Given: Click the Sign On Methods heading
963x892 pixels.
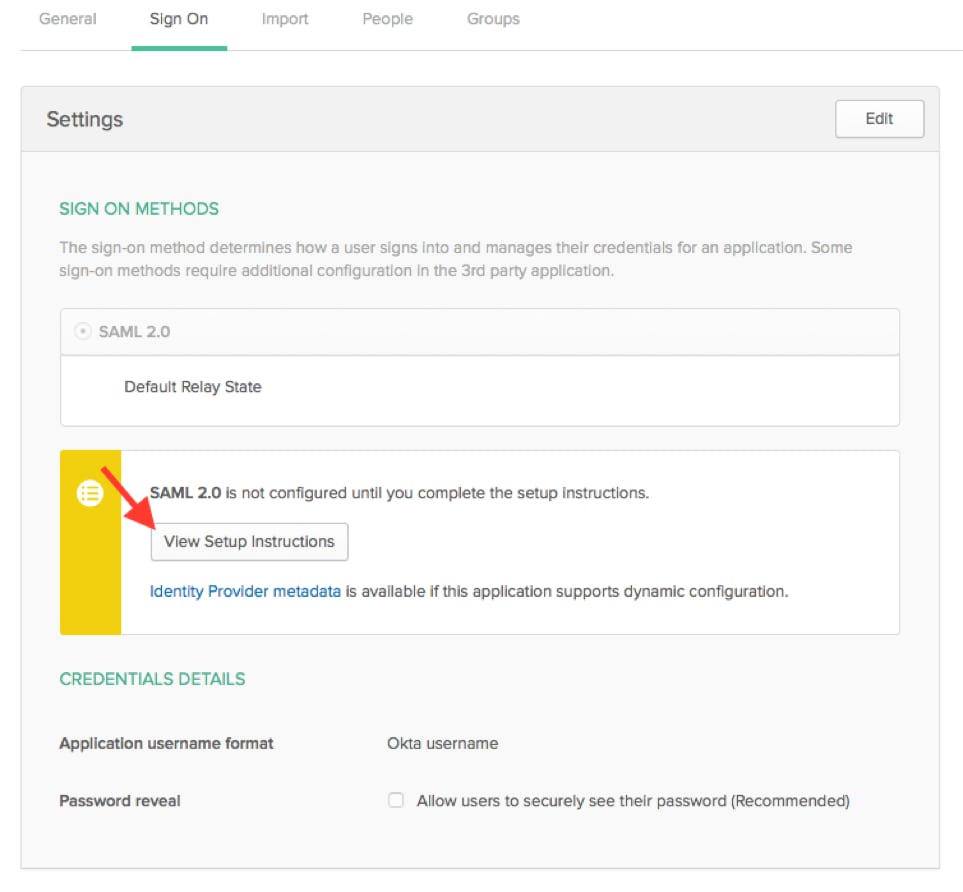Looking at the screenshot, I should pyautogui.click(x=139, y=209).
